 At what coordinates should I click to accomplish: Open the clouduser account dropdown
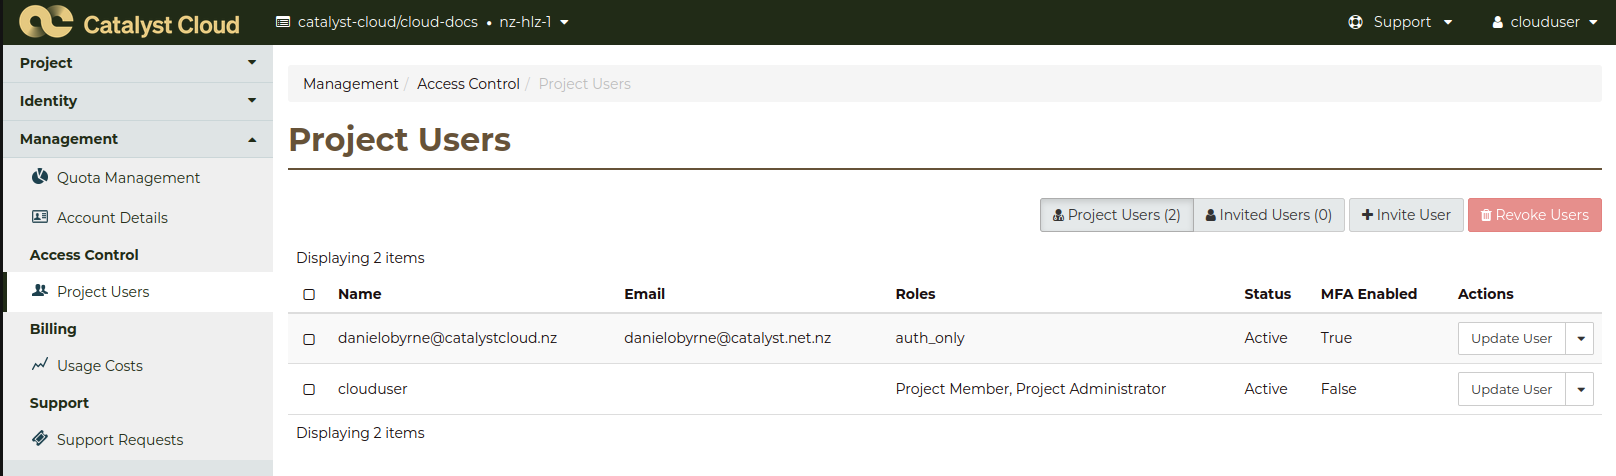(1545, 22)
